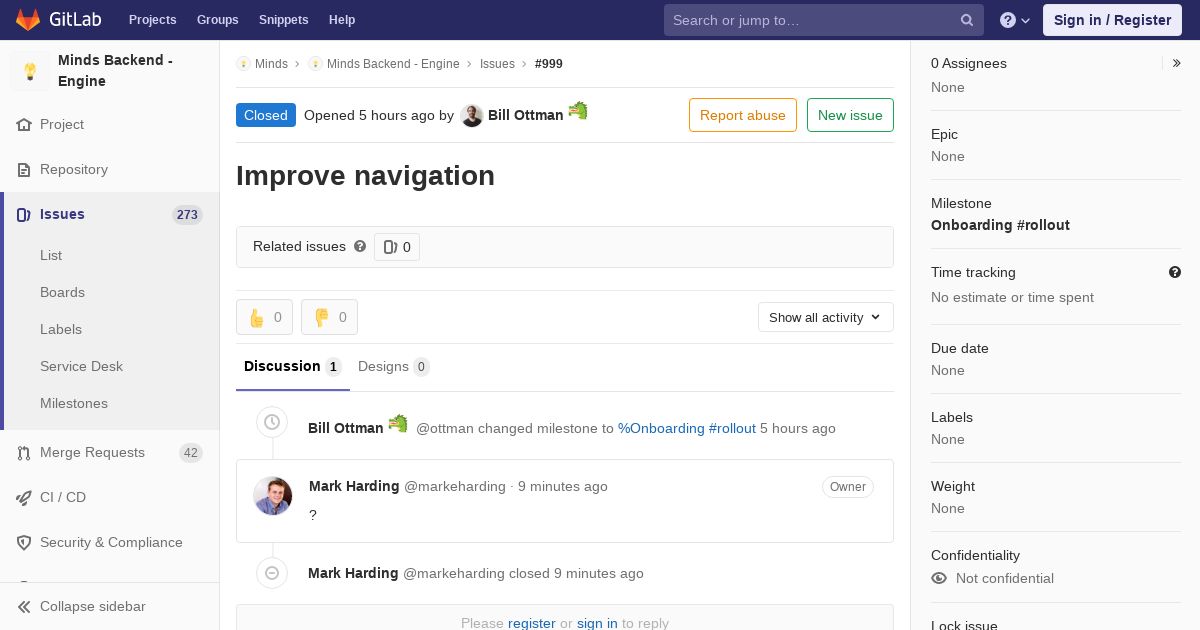Click the search magnifier icon
The height and width of the screenshot is (630, 1200).
pyautogui.click(x=967, y=20)
